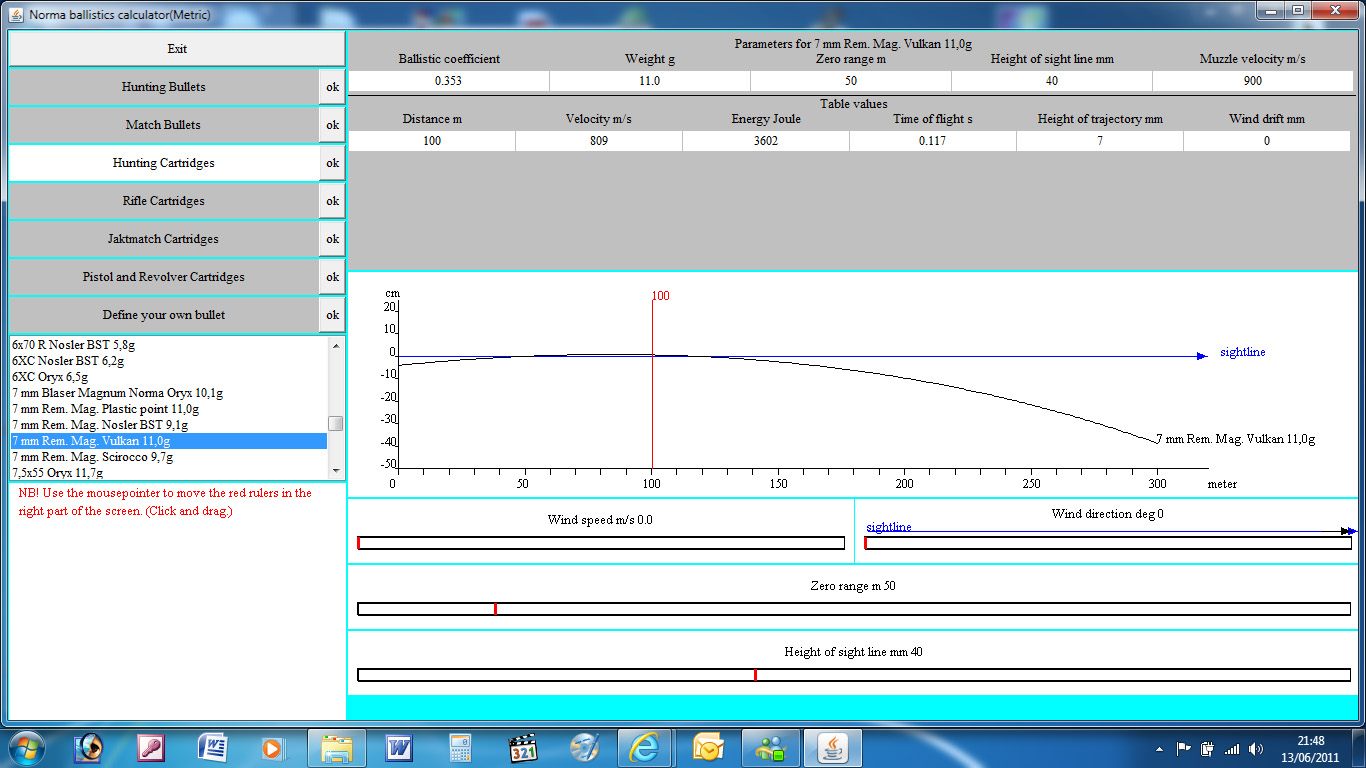Open Windows Explorer folder in taskbar
Screen dimensions: 1366x768
tap(337, 747)
